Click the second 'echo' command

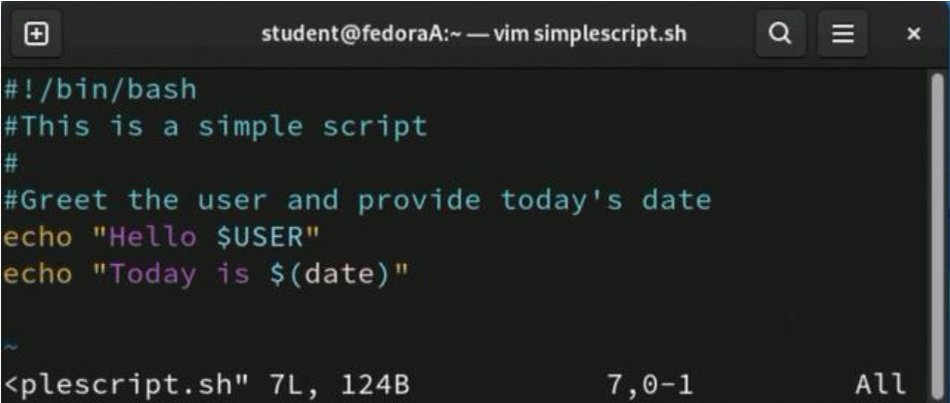tap(36, 273)
